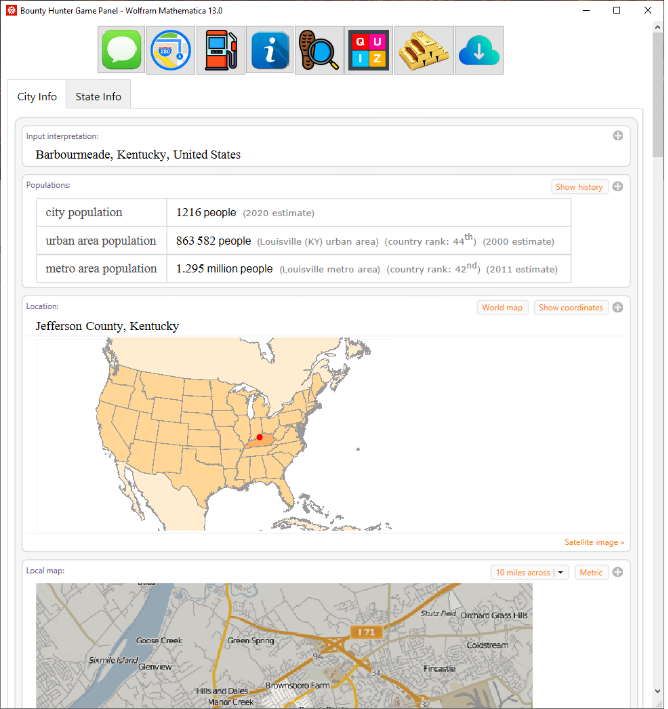Open the 10 miles across dropdown

(x=530, y=573)
